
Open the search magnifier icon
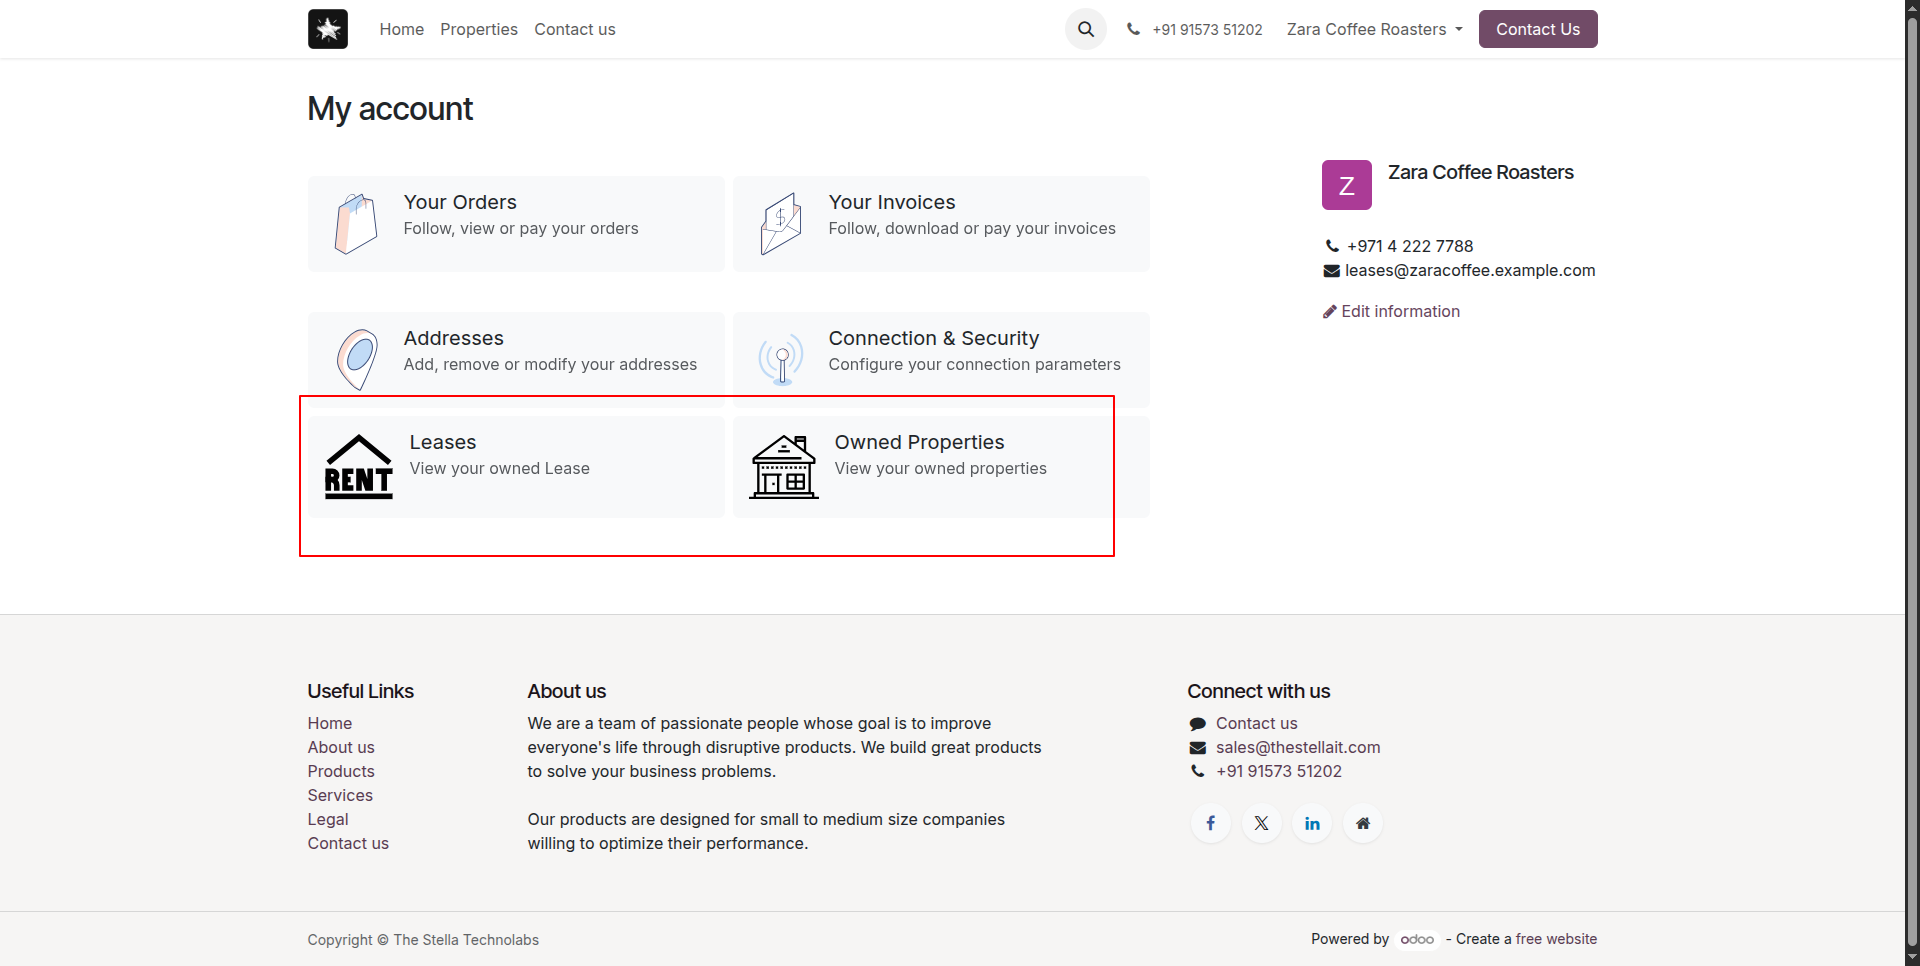click(x=1086, y=29)
